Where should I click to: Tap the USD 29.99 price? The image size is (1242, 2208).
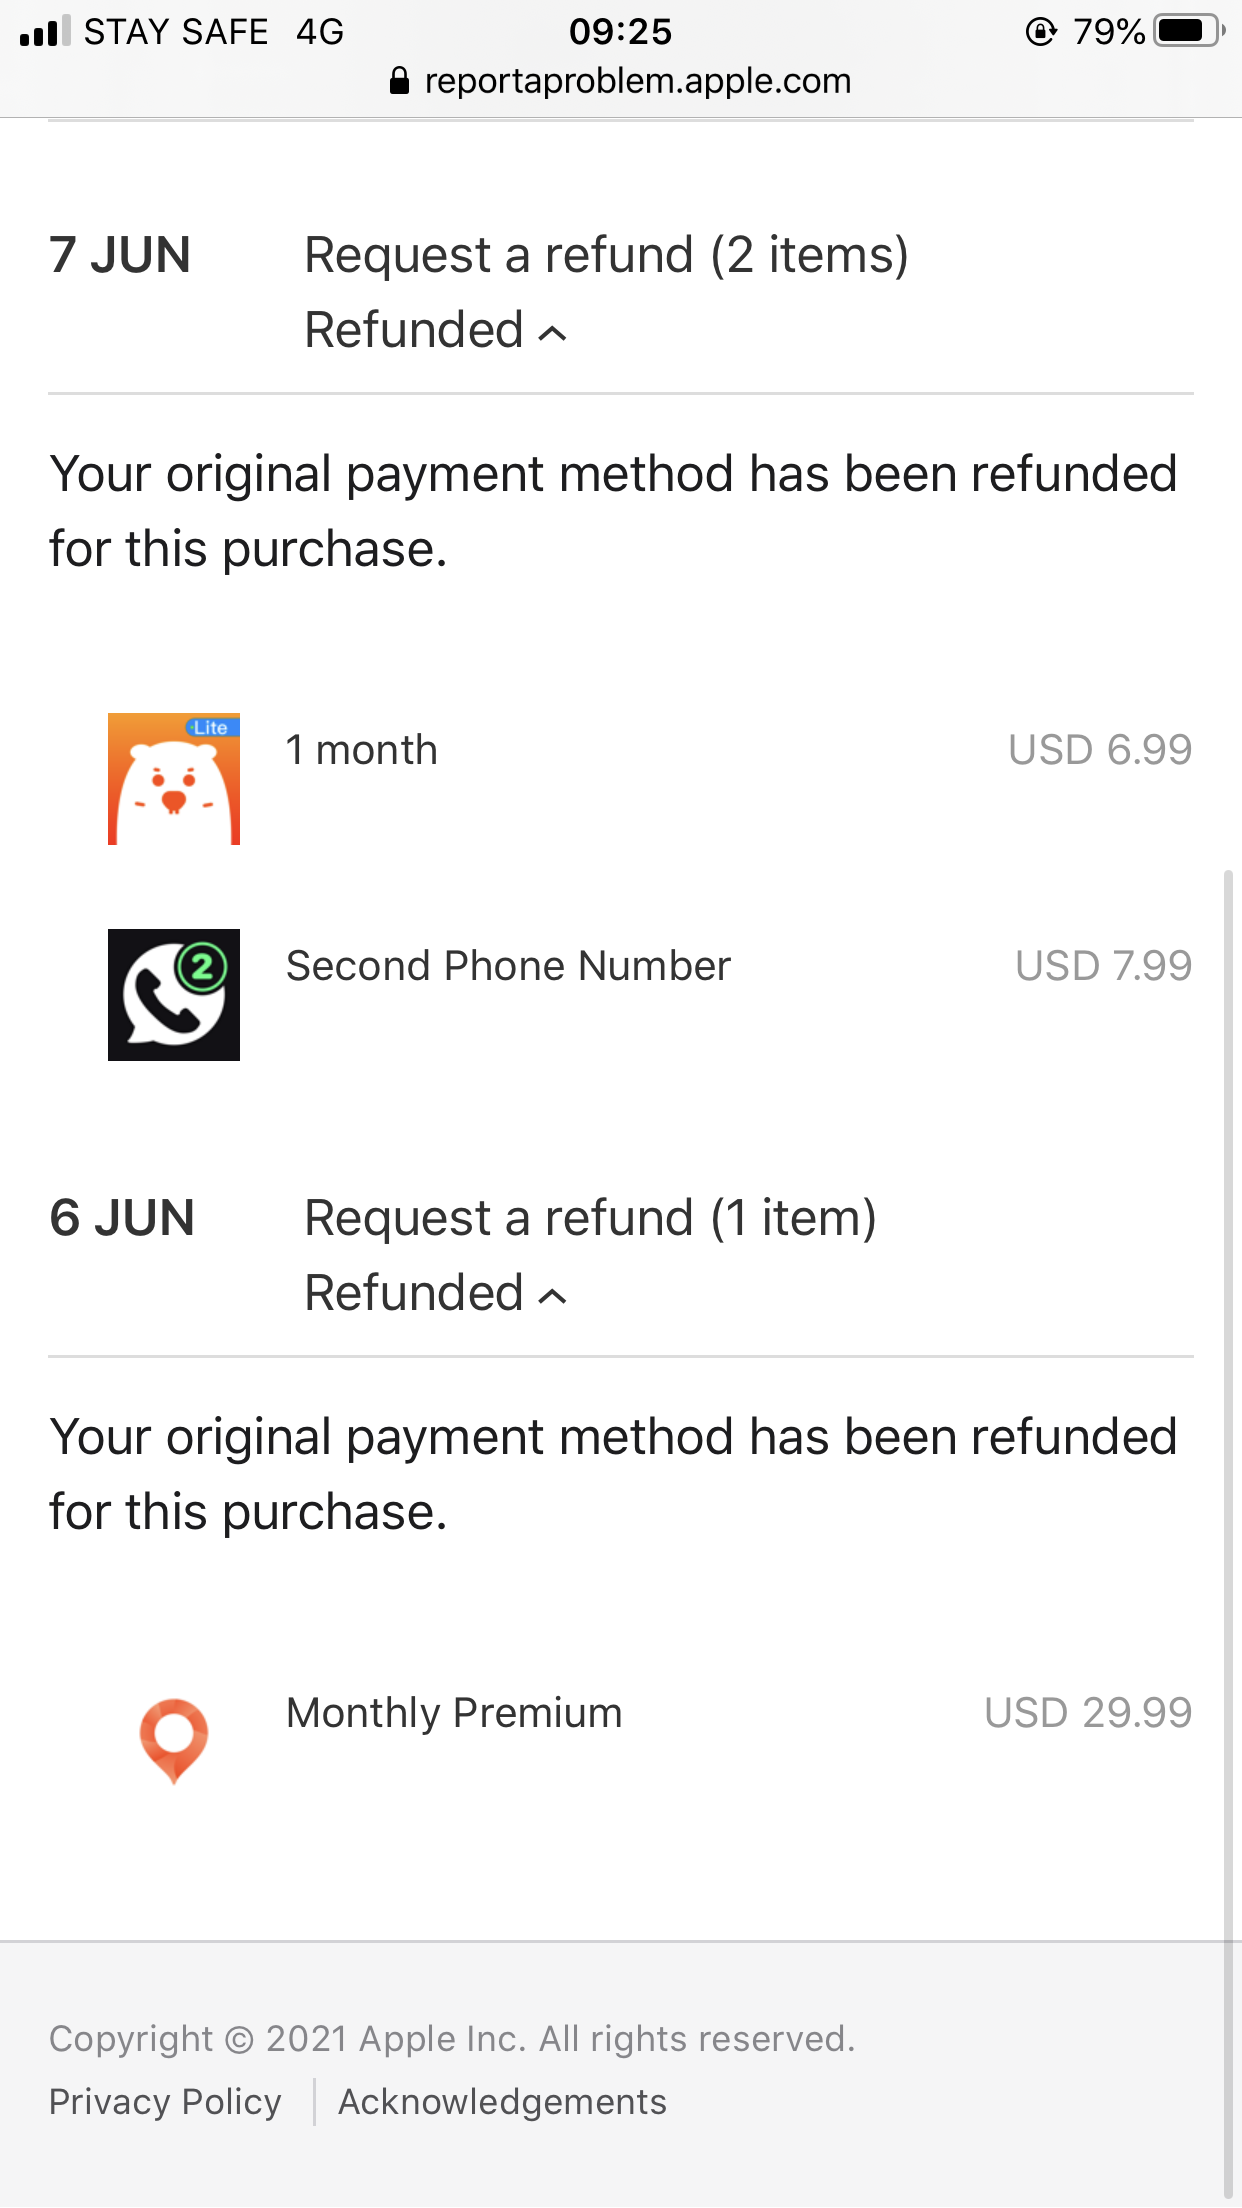(1088, 1713)
